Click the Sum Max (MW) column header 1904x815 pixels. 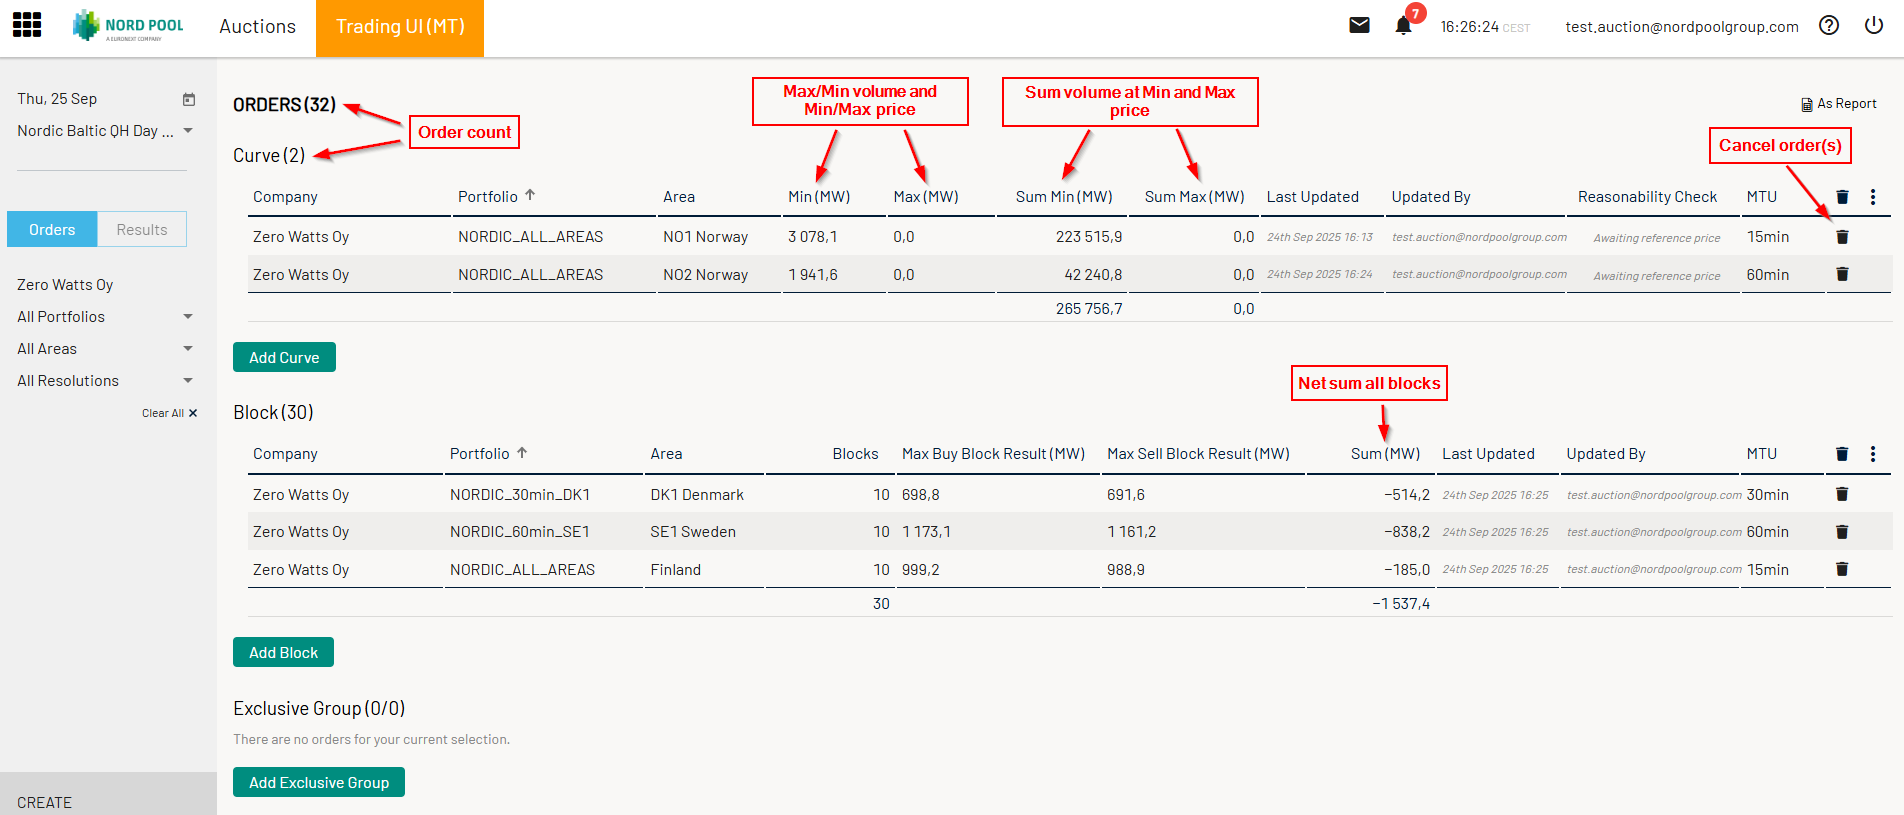(1194, 197)
